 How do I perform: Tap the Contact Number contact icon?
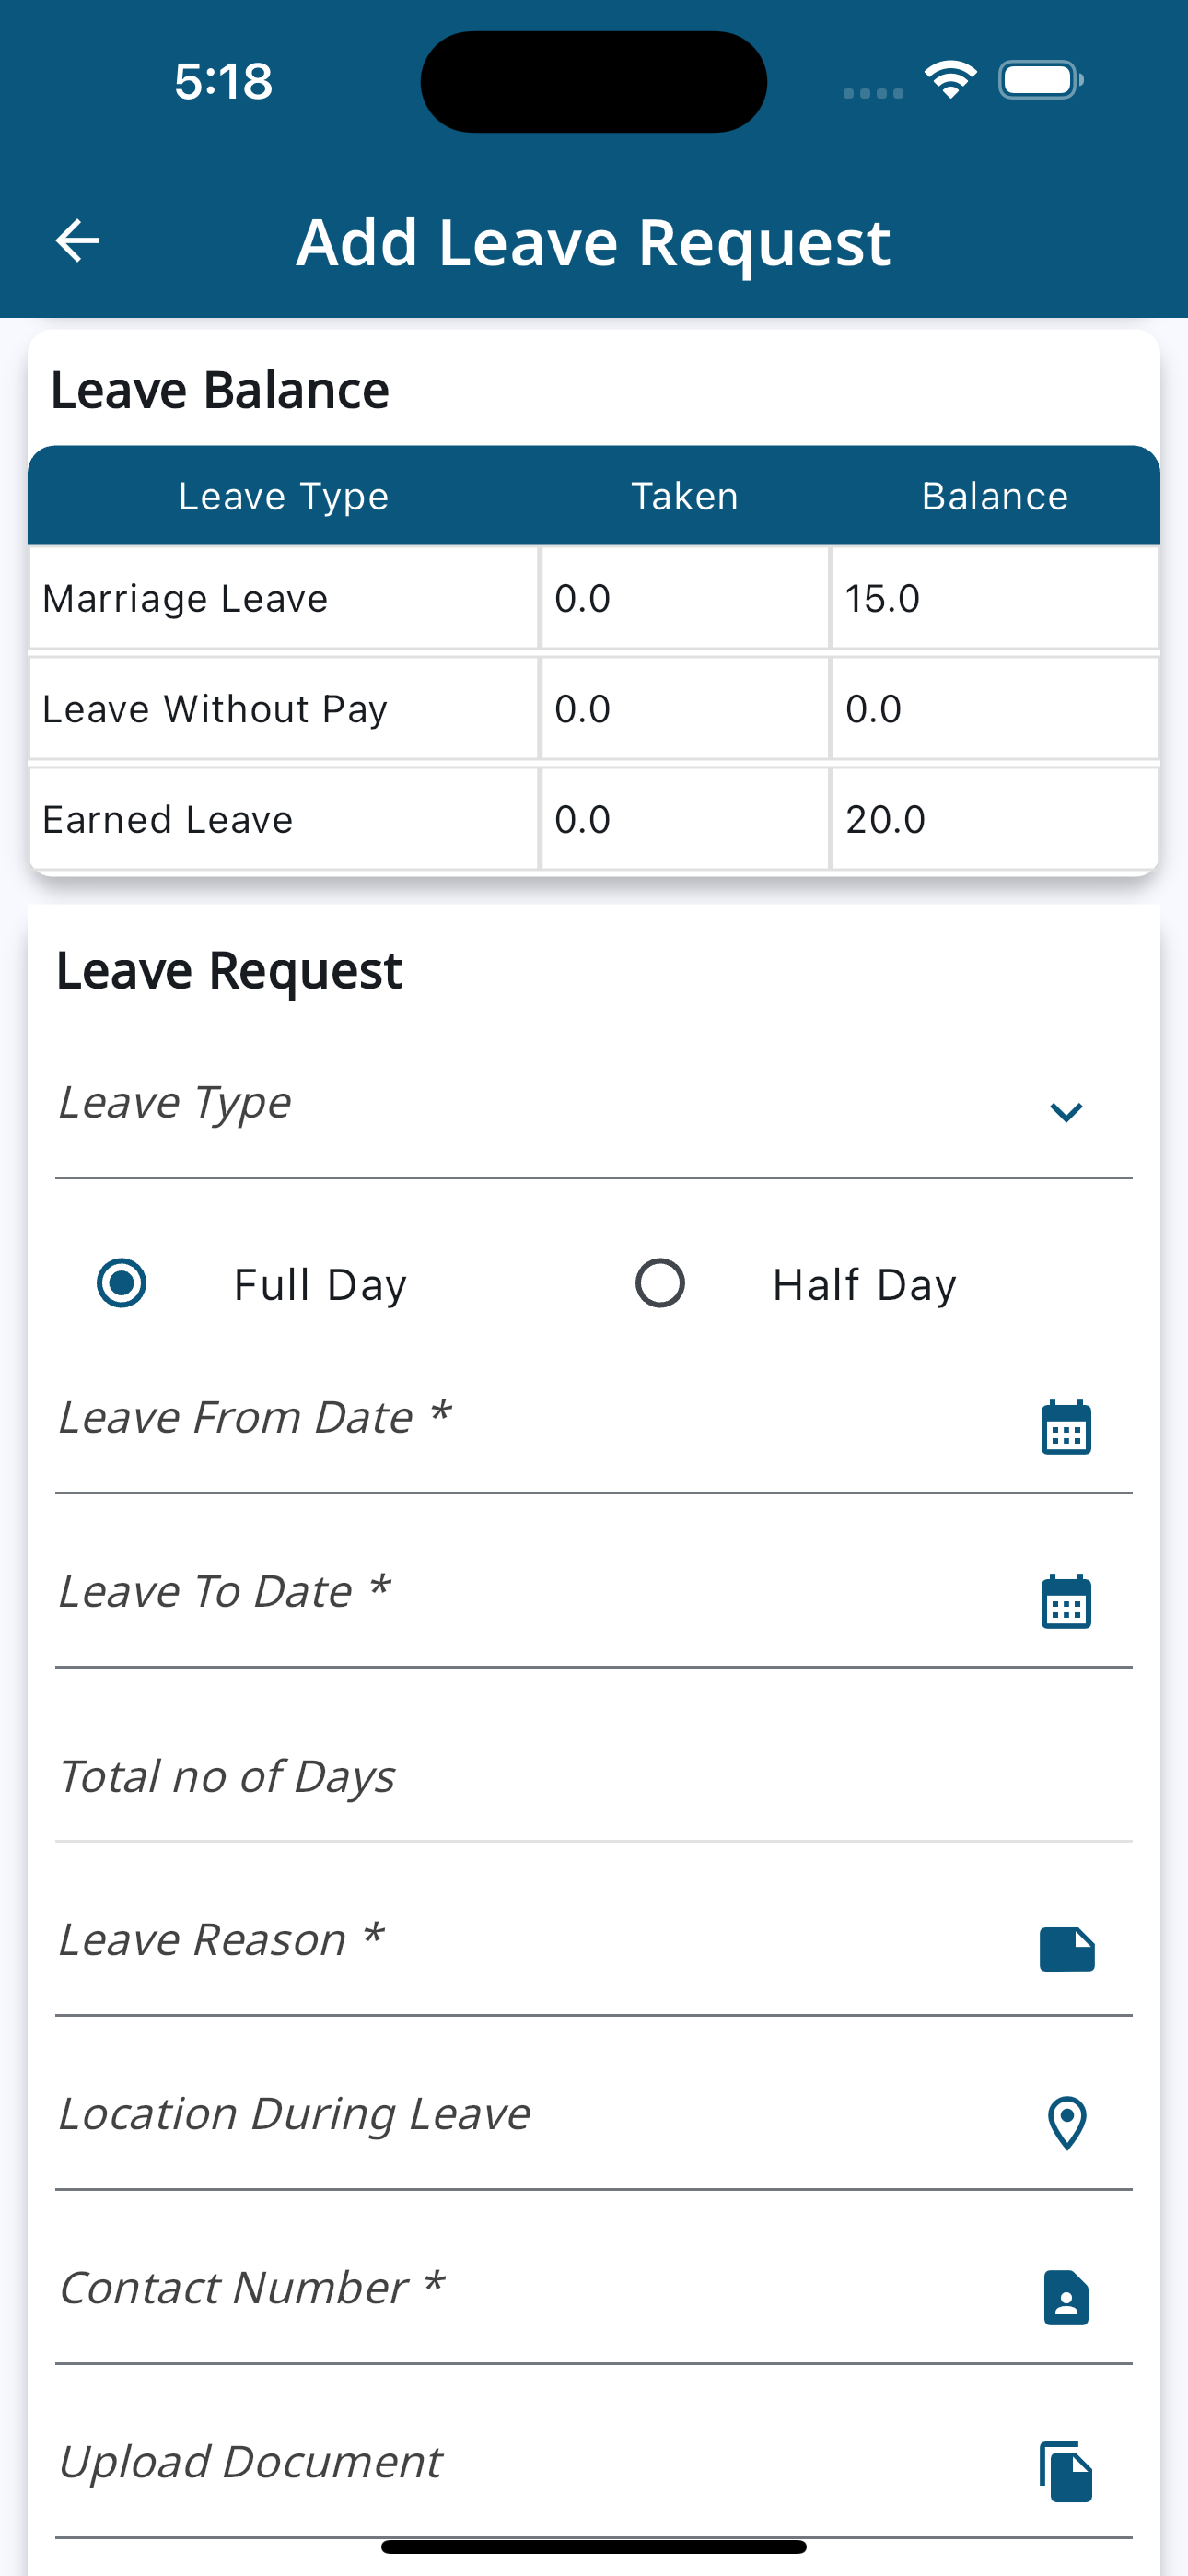point(1066,2297)
